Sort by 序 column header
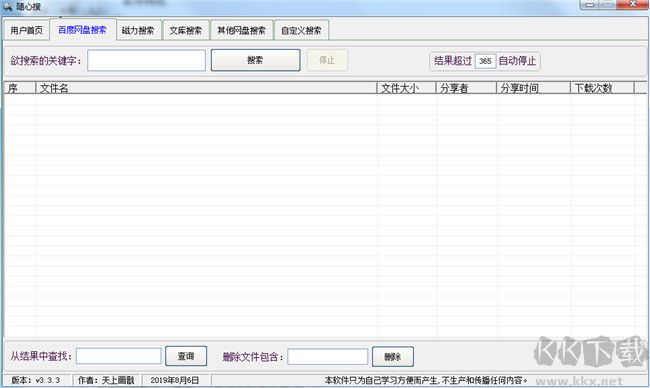 point(19,88)
